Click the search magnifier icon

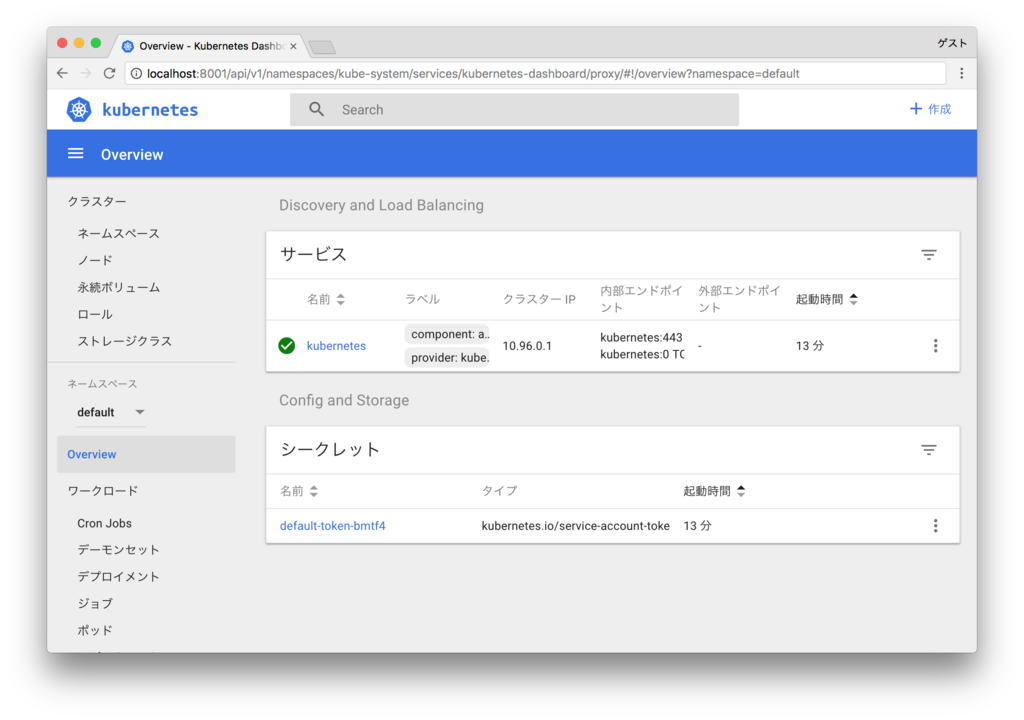click(316, 109)
